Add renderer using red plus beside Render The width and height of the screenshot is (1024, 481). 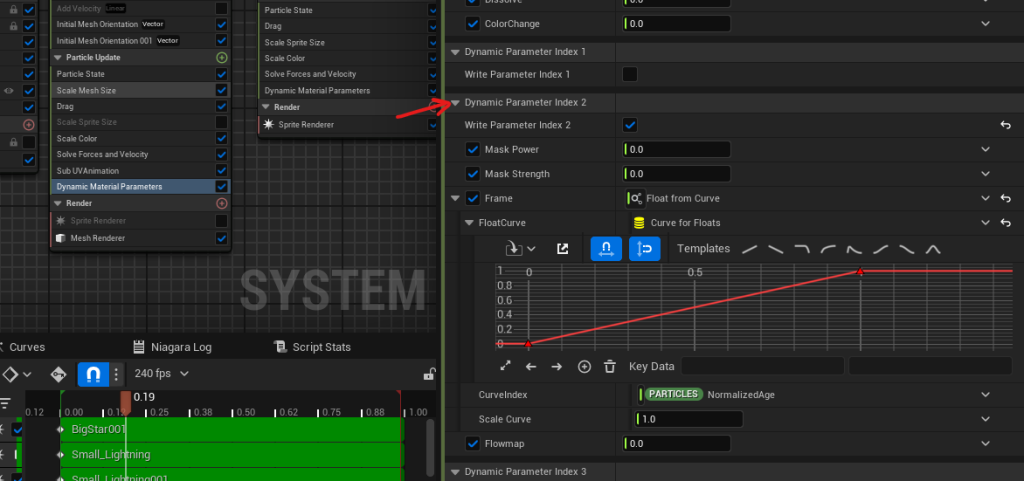coord(222,204)
